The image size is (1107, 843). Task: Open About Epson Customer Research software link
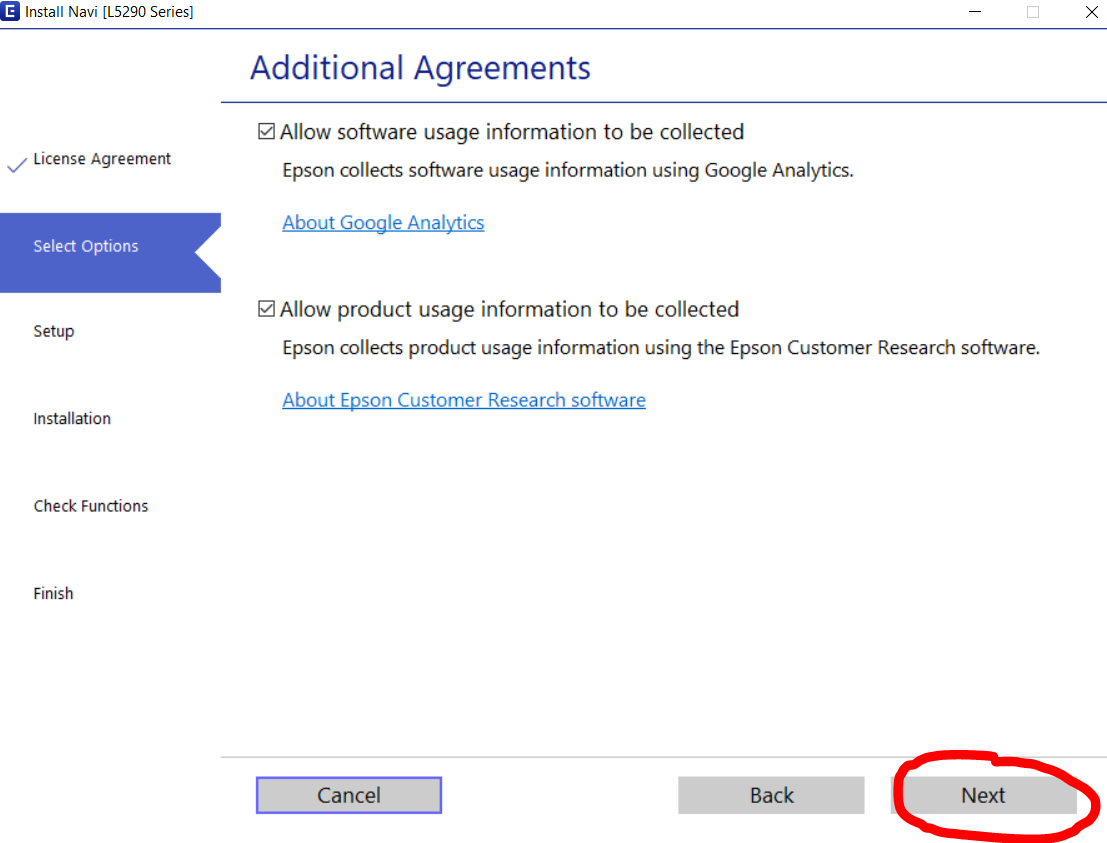[463, 400]
